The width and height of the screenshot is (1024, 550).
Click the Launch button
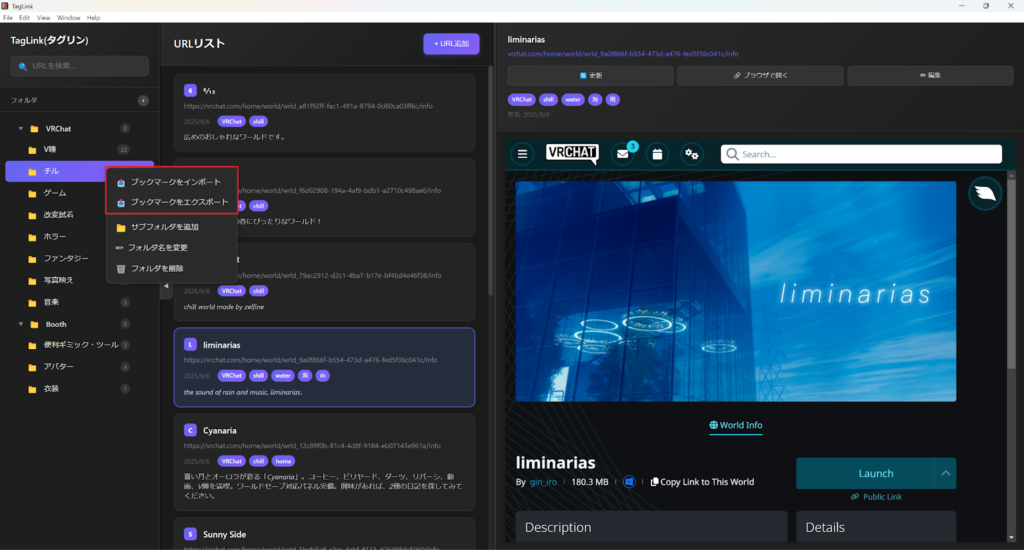coord(865,474)
